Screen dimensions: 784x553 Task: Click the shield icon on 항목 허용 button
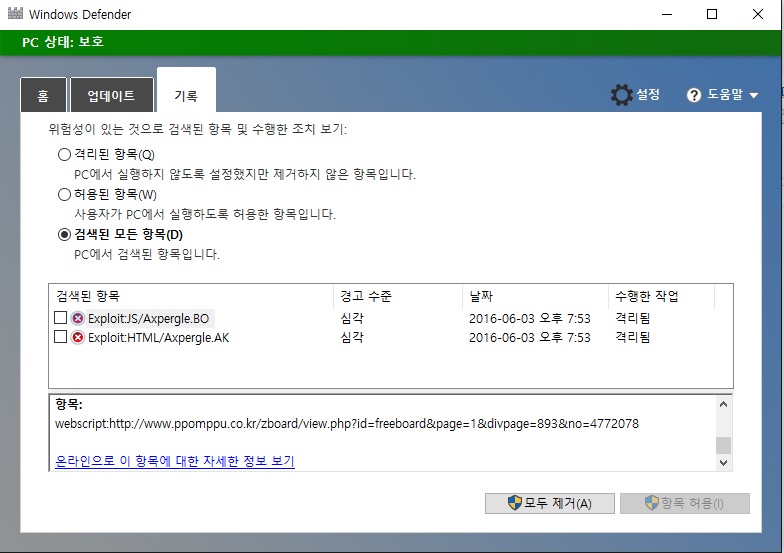coord(651,503)
